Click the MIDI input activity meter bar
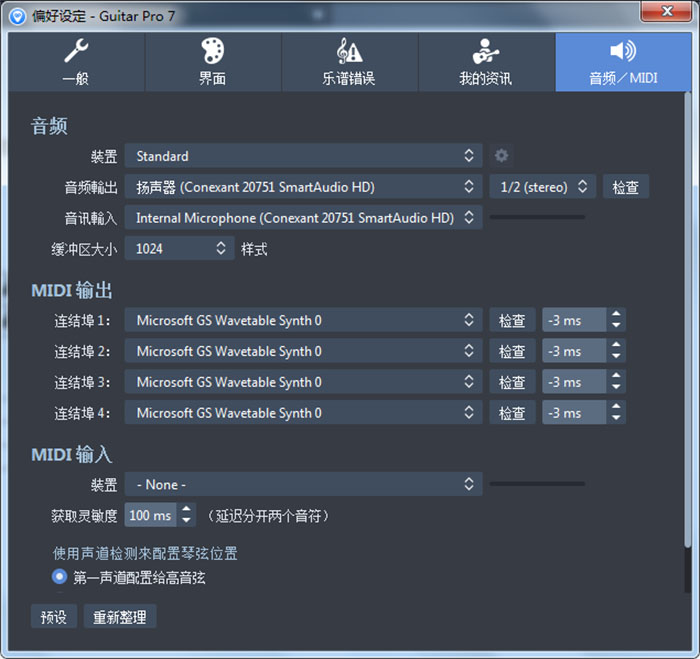 coord(538,484)
